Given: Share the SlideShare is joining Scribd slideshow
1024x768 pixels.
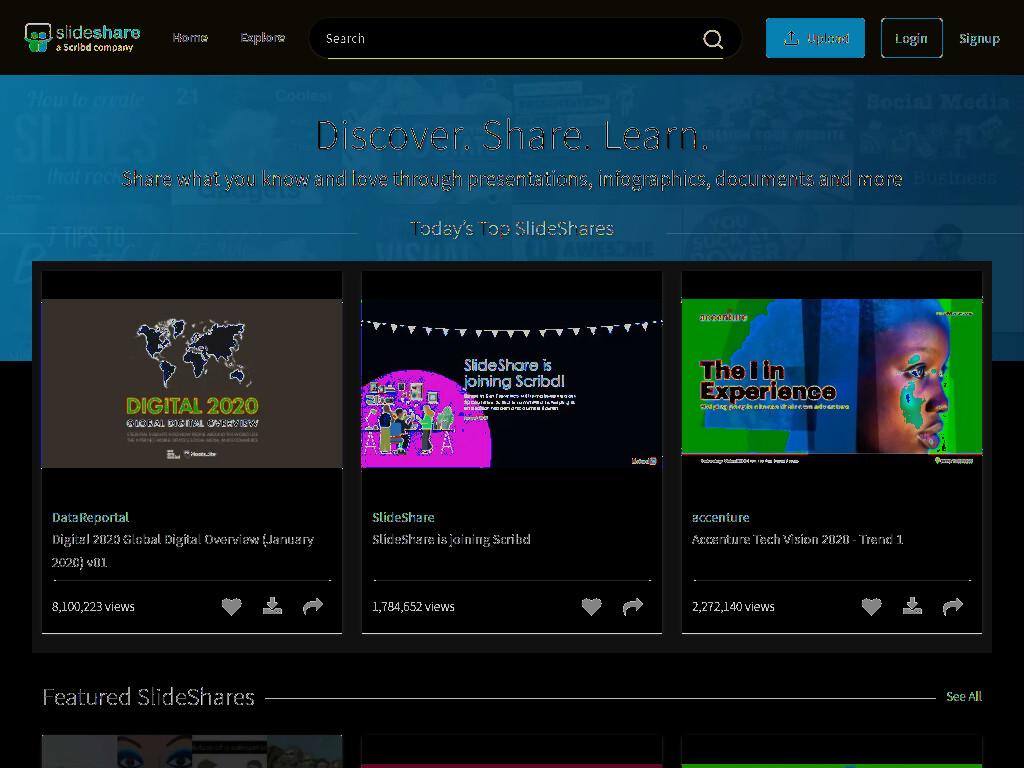Looking at the screenshot, I should click(x=632, y=607).
